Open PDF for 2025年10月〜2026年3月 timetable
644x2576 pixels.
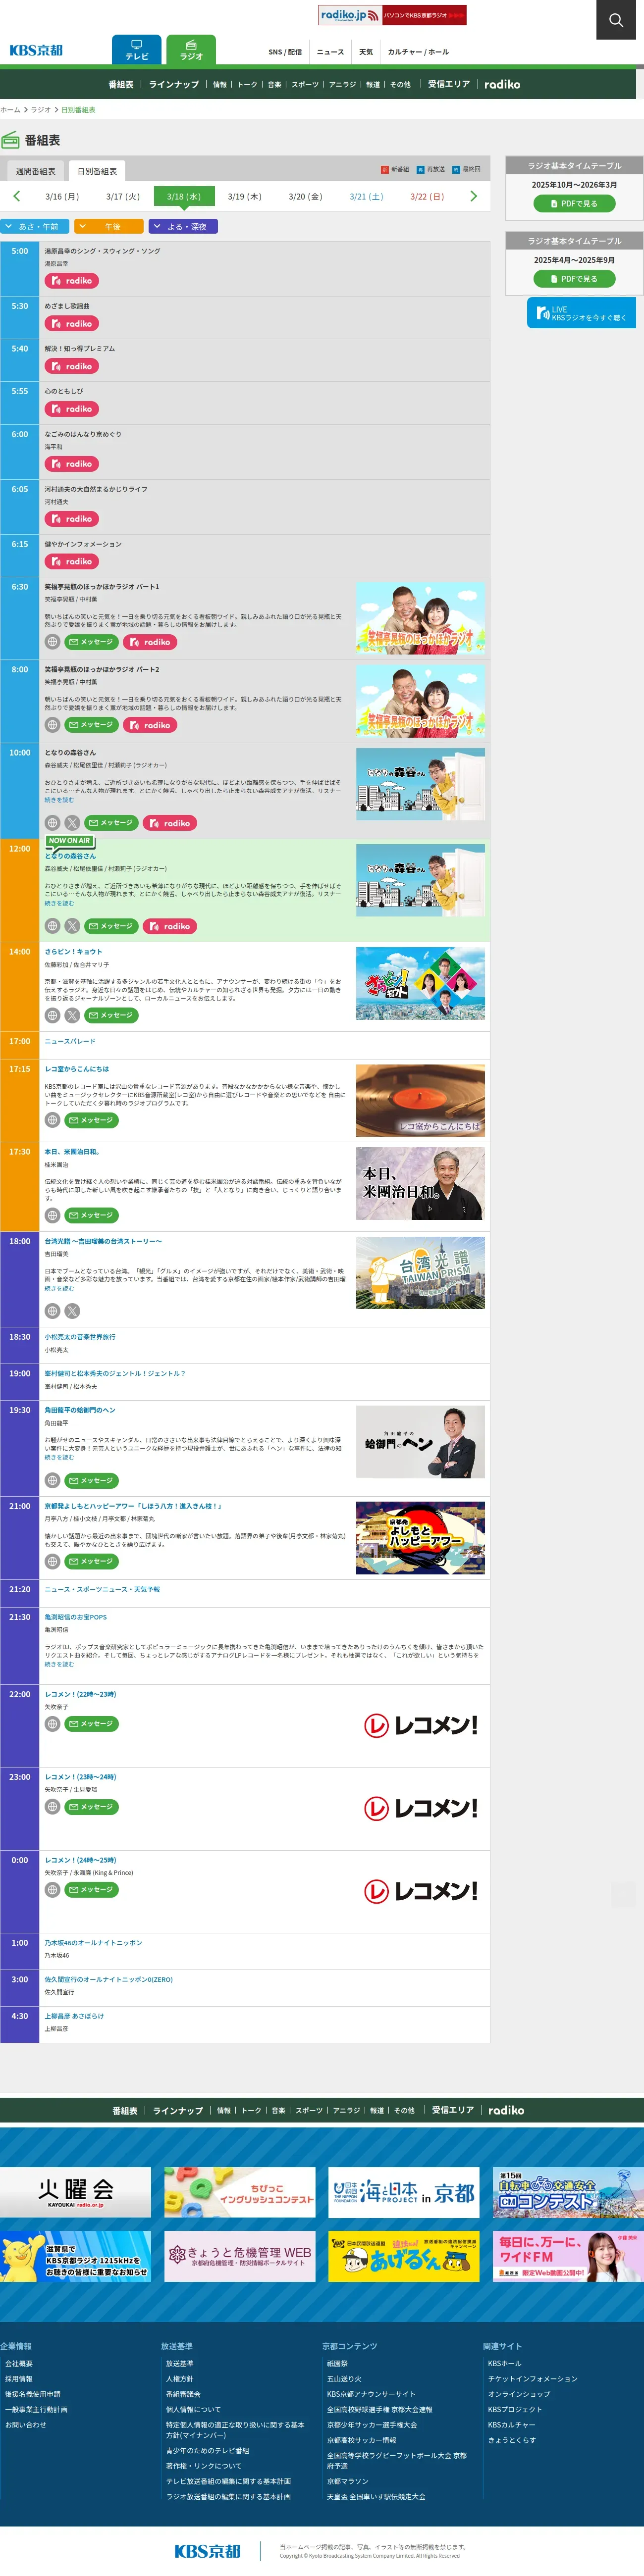(x=574, y=203)
